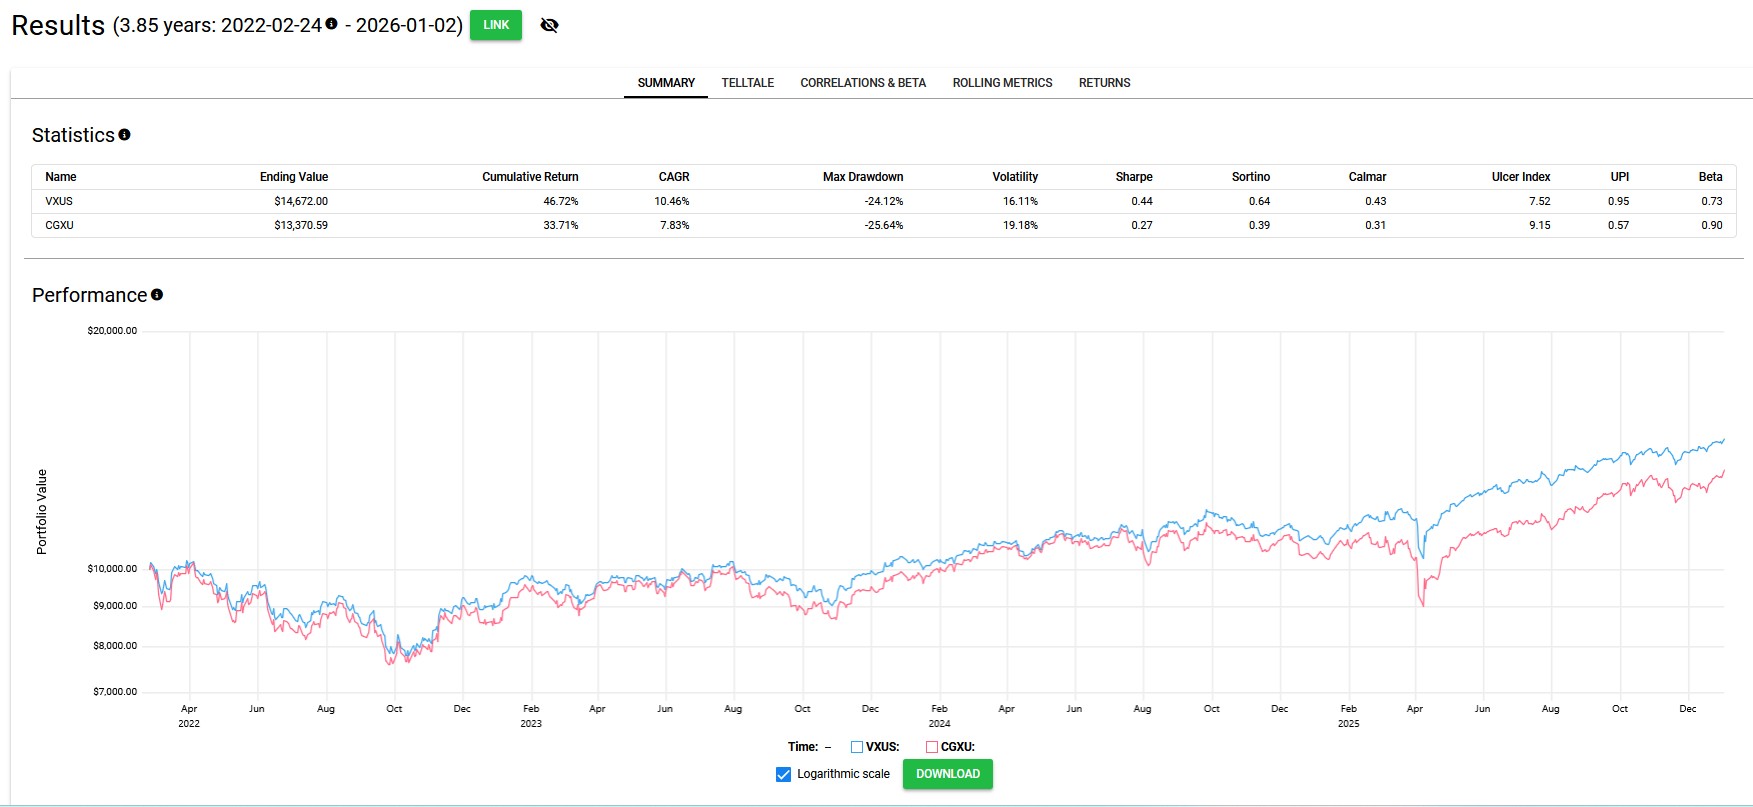Click the Time readout below chart
This screenshot has height=807, width=1753.
[810, 747]
